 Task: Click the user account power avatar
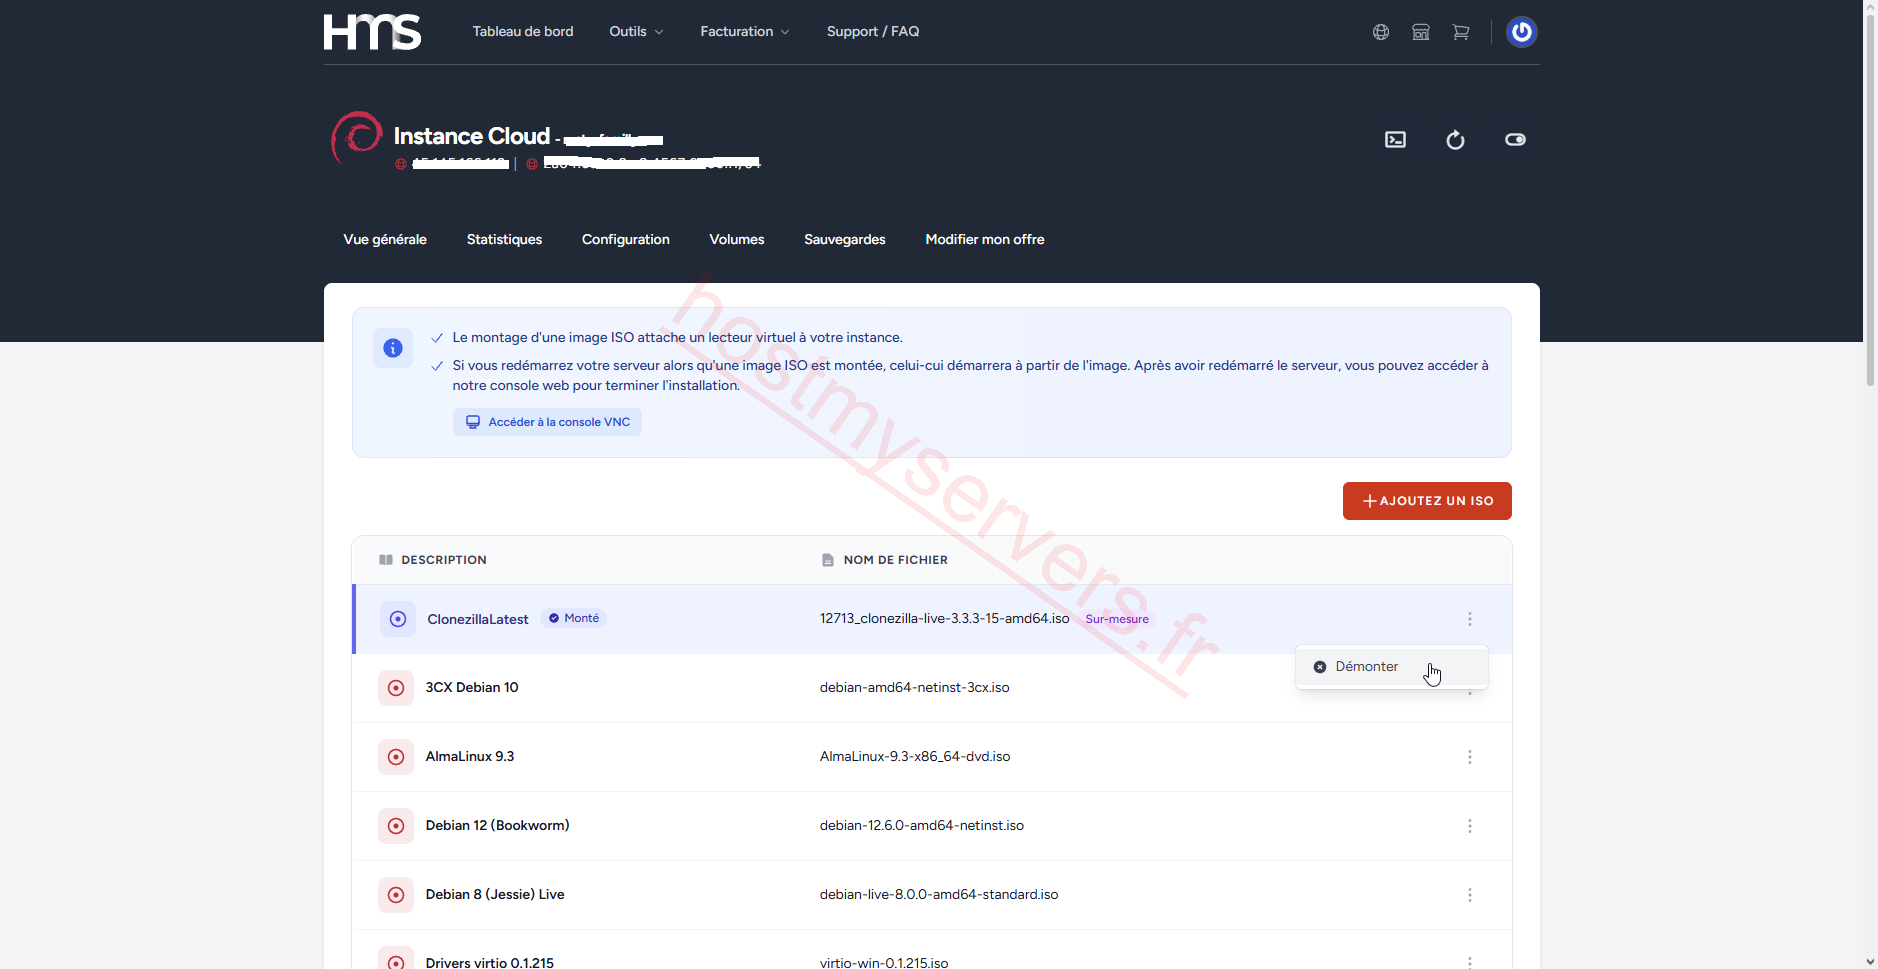[1521, 32]
